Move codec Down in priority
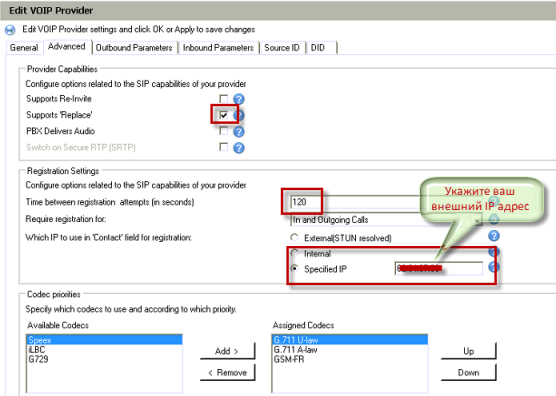This screenshot has height=396, width=556. 468,373
